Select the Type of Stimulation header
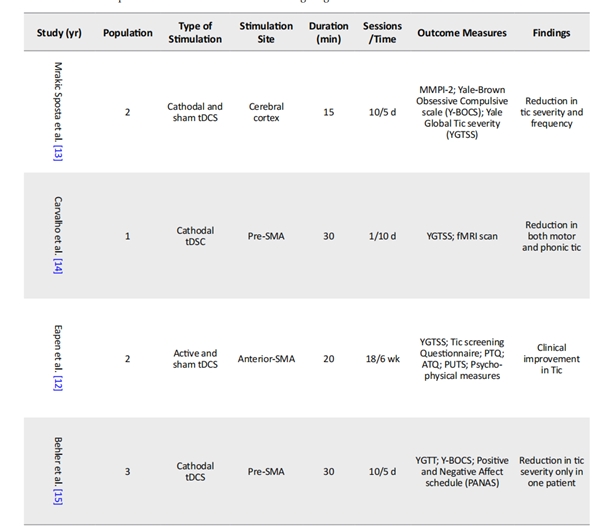Viewport: 600px width, 527px height. (196, 32)
